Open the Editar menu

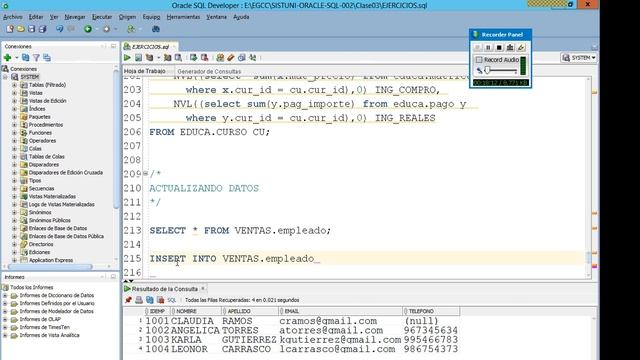36,17
